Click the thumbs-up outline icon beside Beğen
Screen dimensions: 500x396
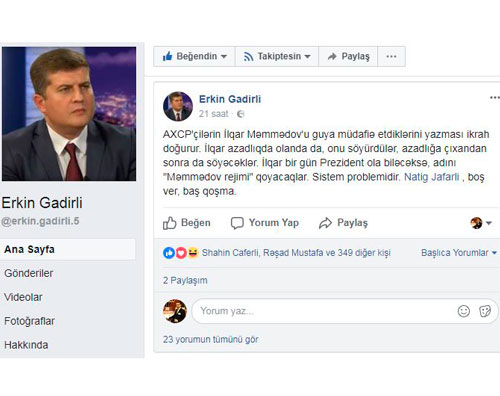coord(169,223)
